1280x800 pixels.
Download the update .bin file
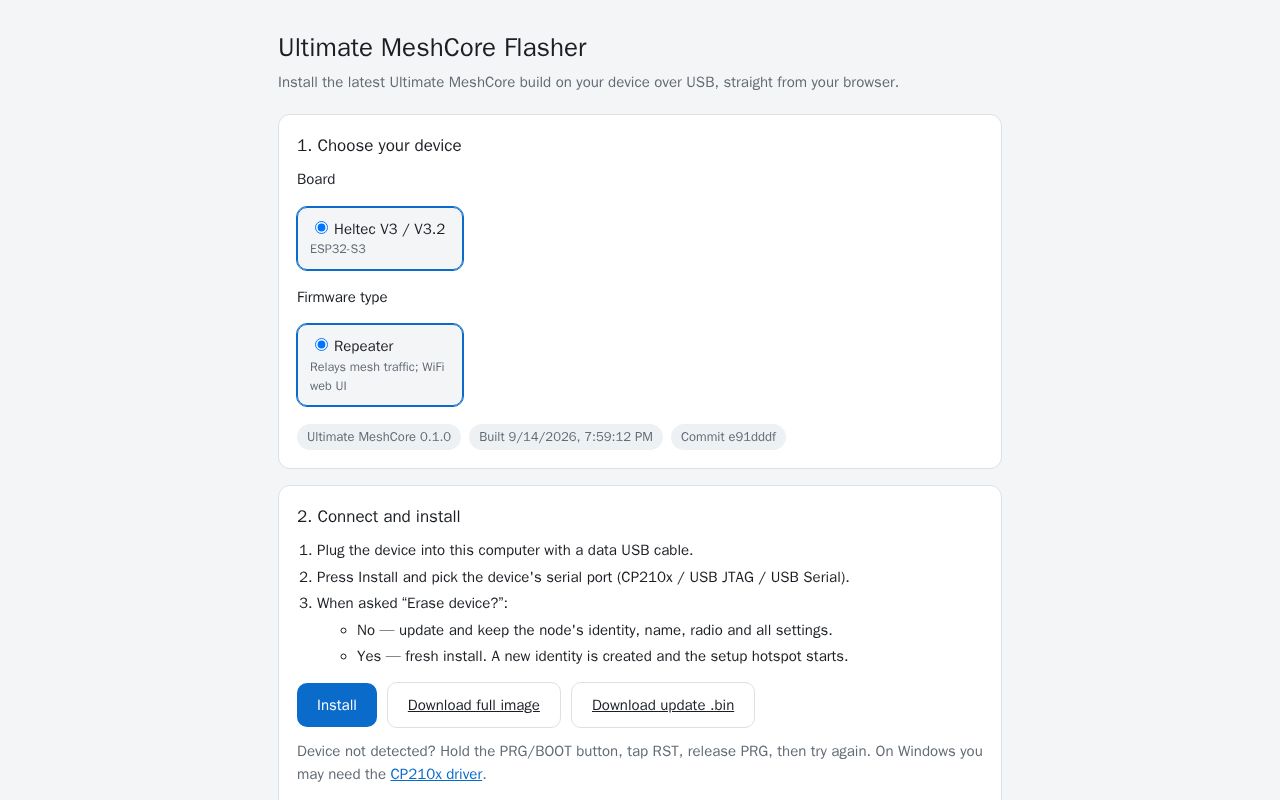663,705
